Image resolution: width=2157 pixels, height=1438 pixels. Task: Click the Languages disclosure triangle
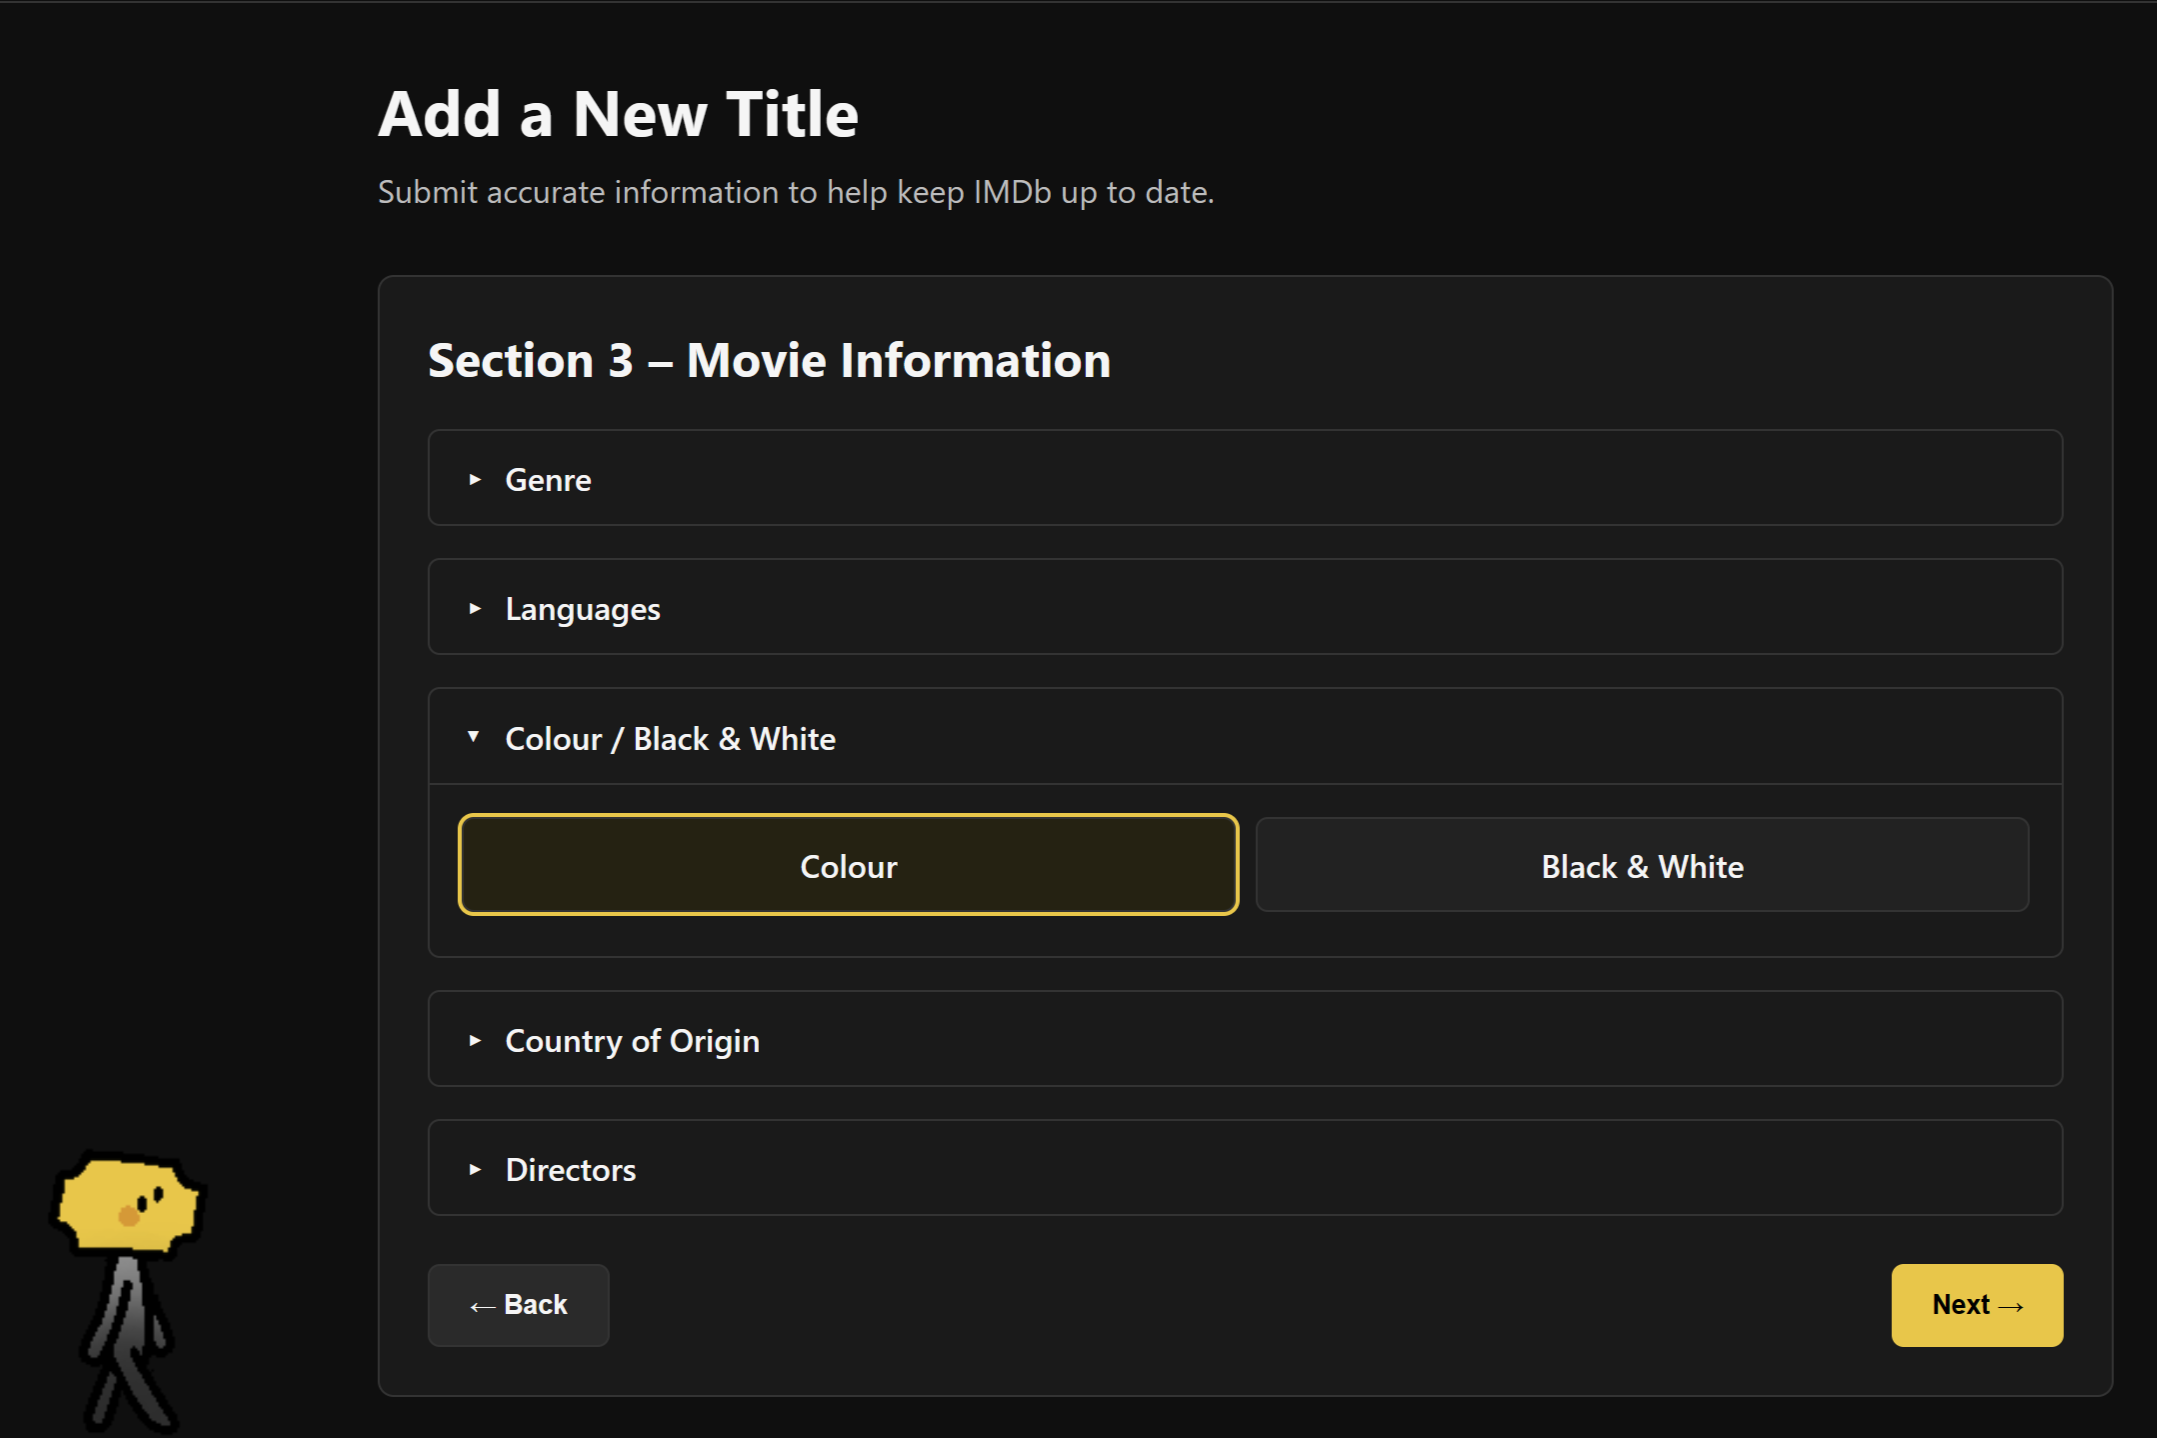coord(475,609)
